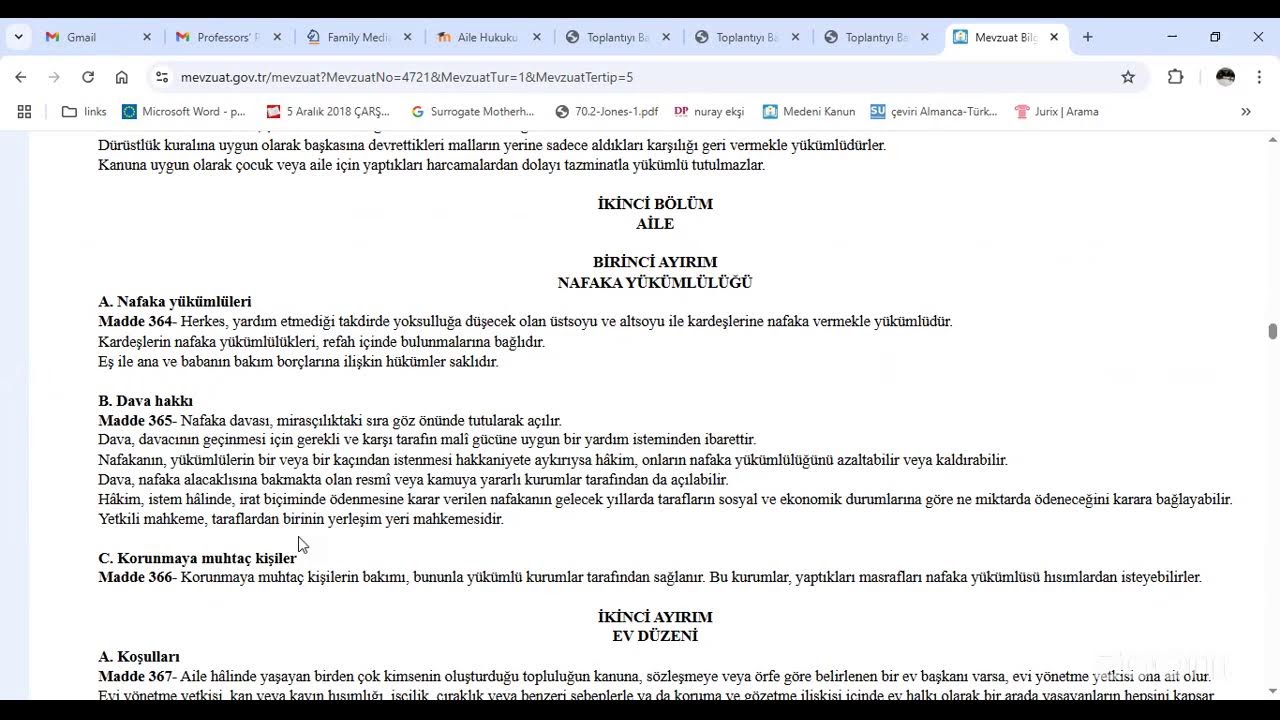Open çeviri Almanca-Türk bookmark
This screenshot has height=720, width=1280.
coord(934,112)
